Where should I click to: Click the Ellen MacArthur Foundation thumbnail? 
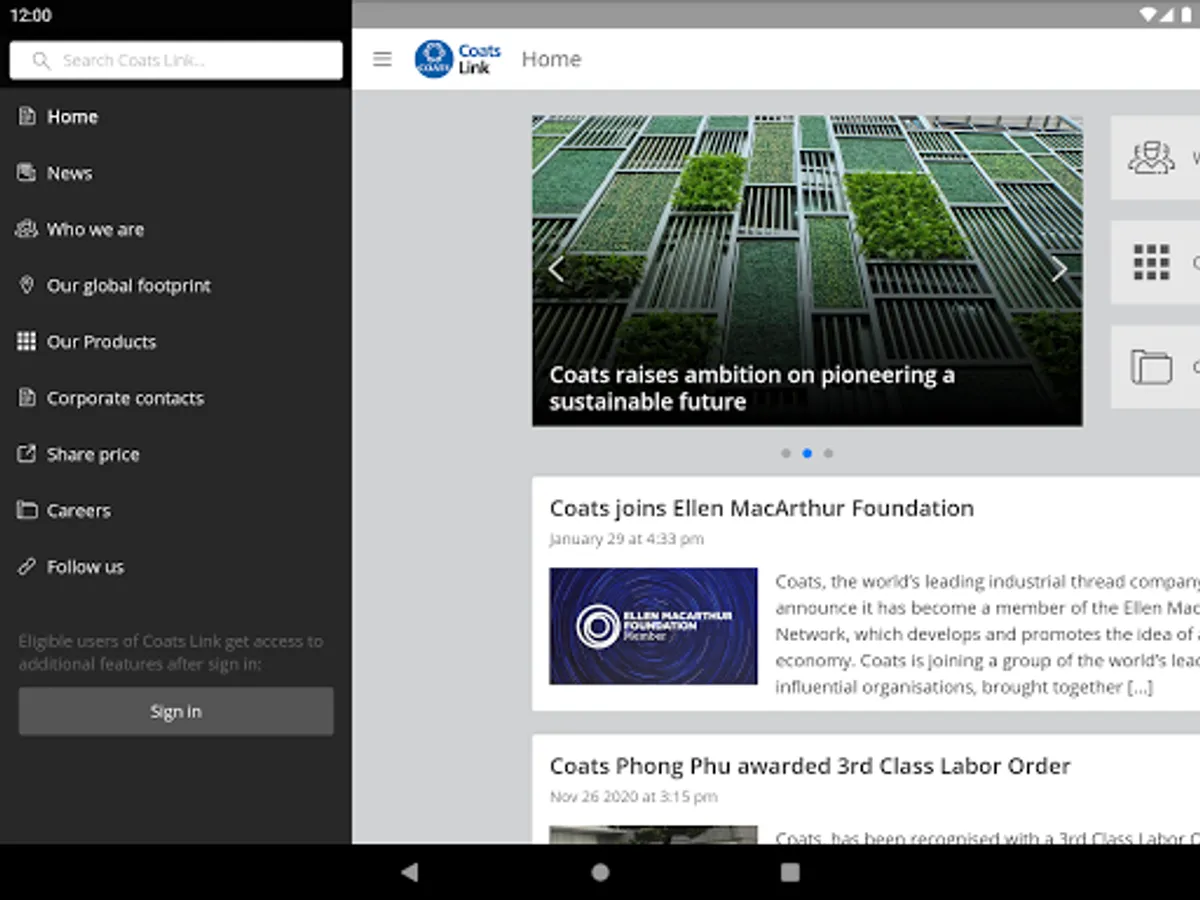[653, 626]
